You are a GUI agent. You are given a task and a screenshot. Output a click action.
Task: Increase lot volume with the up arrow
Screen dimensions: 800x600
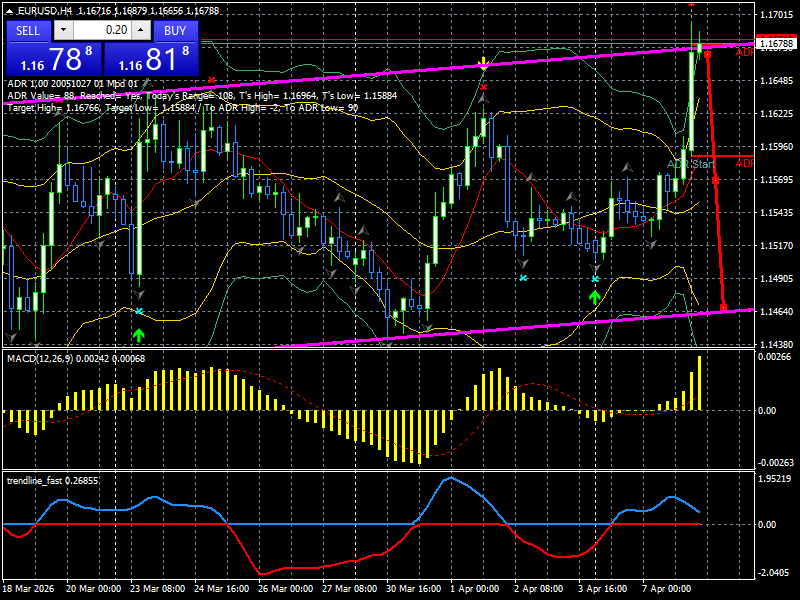(x=141, y=30)
